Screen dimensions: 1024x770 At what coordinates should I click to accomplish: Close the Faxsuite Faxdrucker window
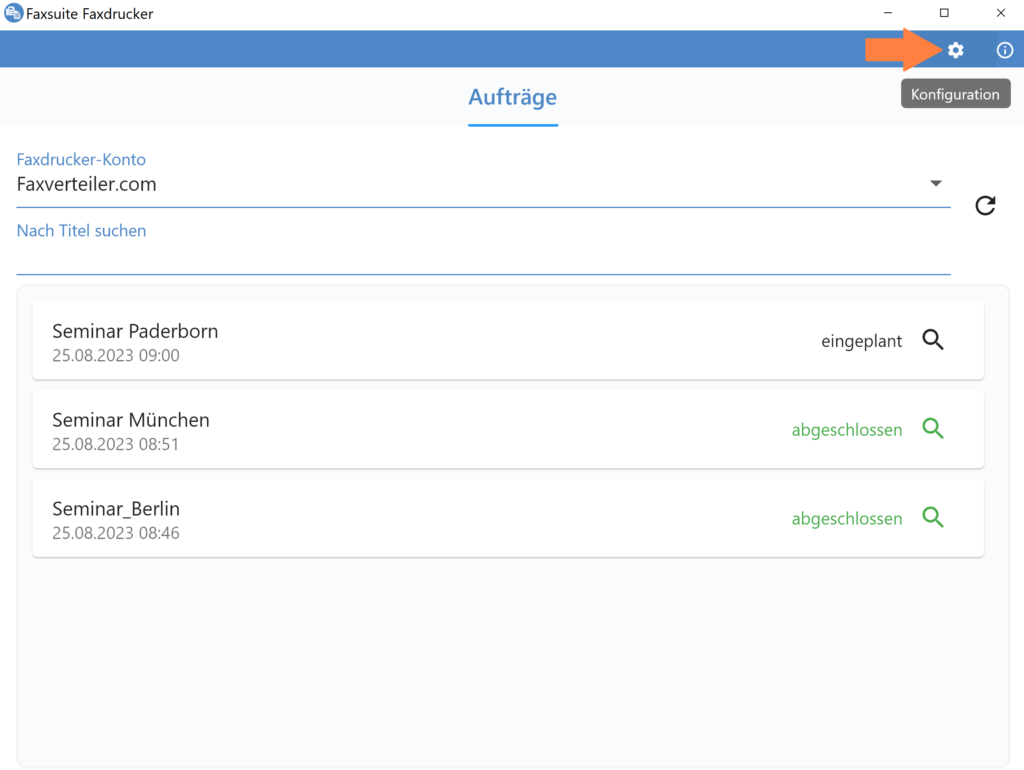(x=1000, y=13)
